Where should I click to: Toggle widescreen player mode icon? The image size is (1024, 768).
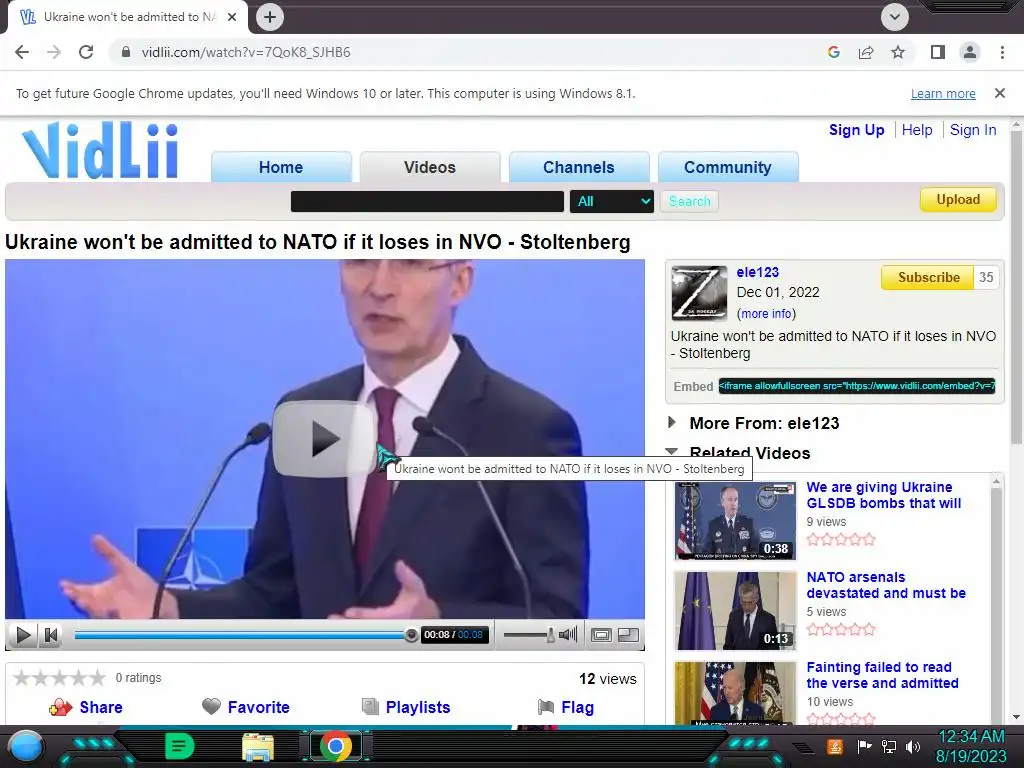click(x=601, y=635)
